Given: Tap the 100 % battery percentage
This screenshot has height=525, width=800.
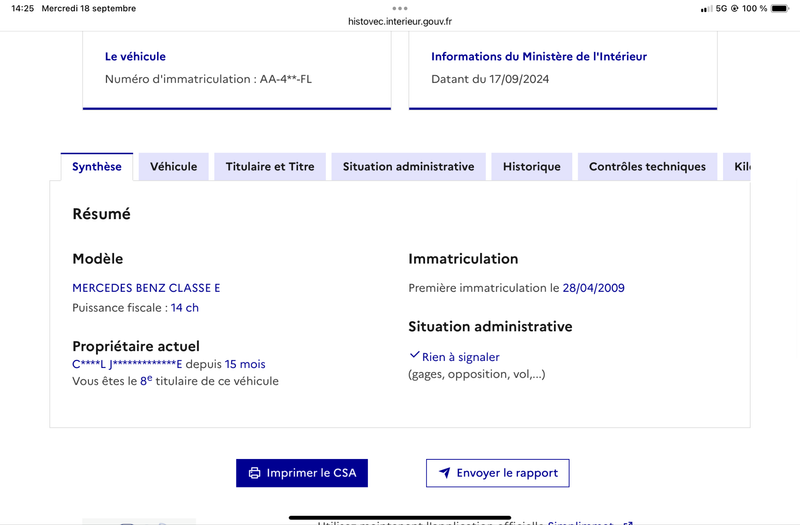Looking at the screenshot, I should tap(755, 8).
